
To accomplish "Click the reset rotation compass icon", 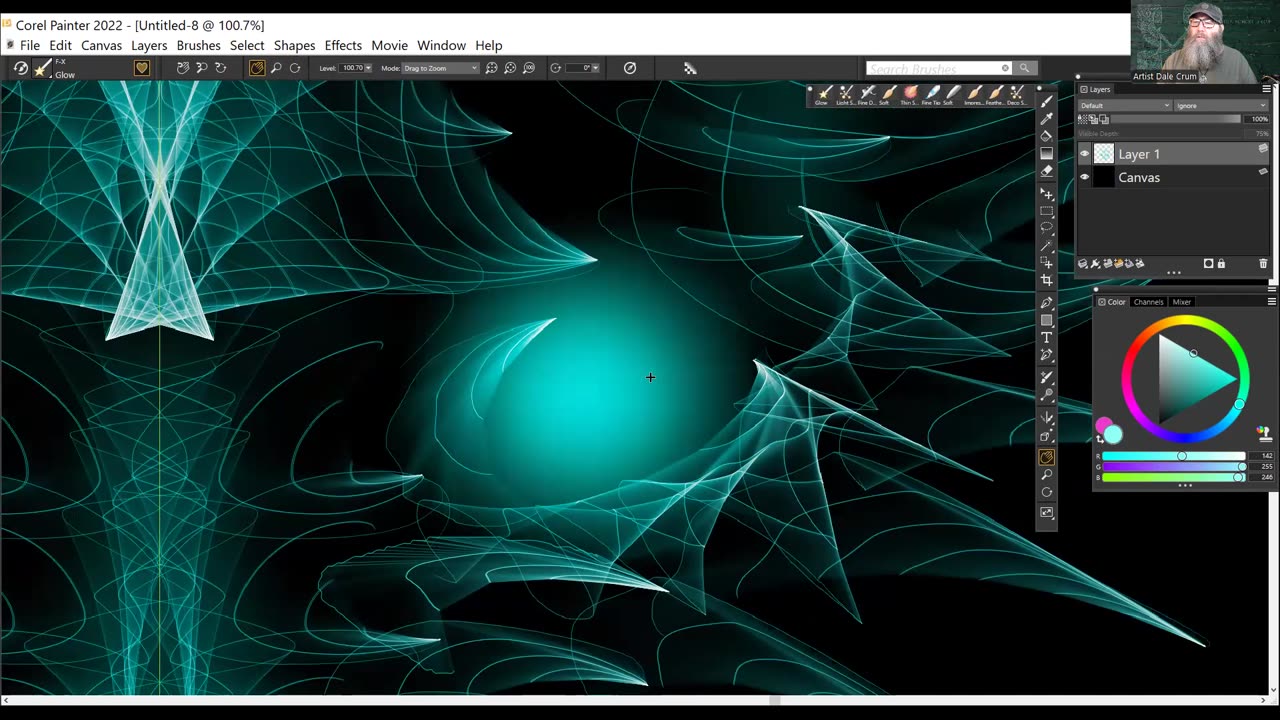I will [x=630, y=68].
